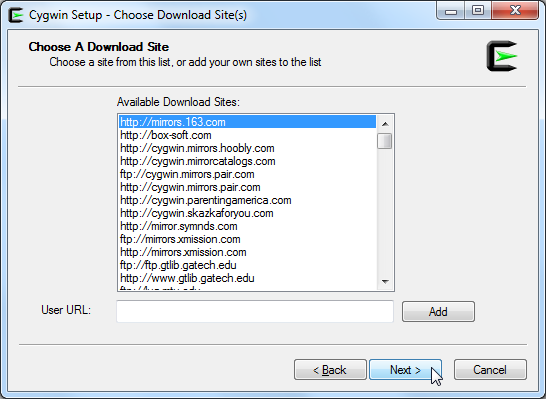Screen dimensions: 546x399
Task: Focus the User URL input field
Action: [255, 311]
